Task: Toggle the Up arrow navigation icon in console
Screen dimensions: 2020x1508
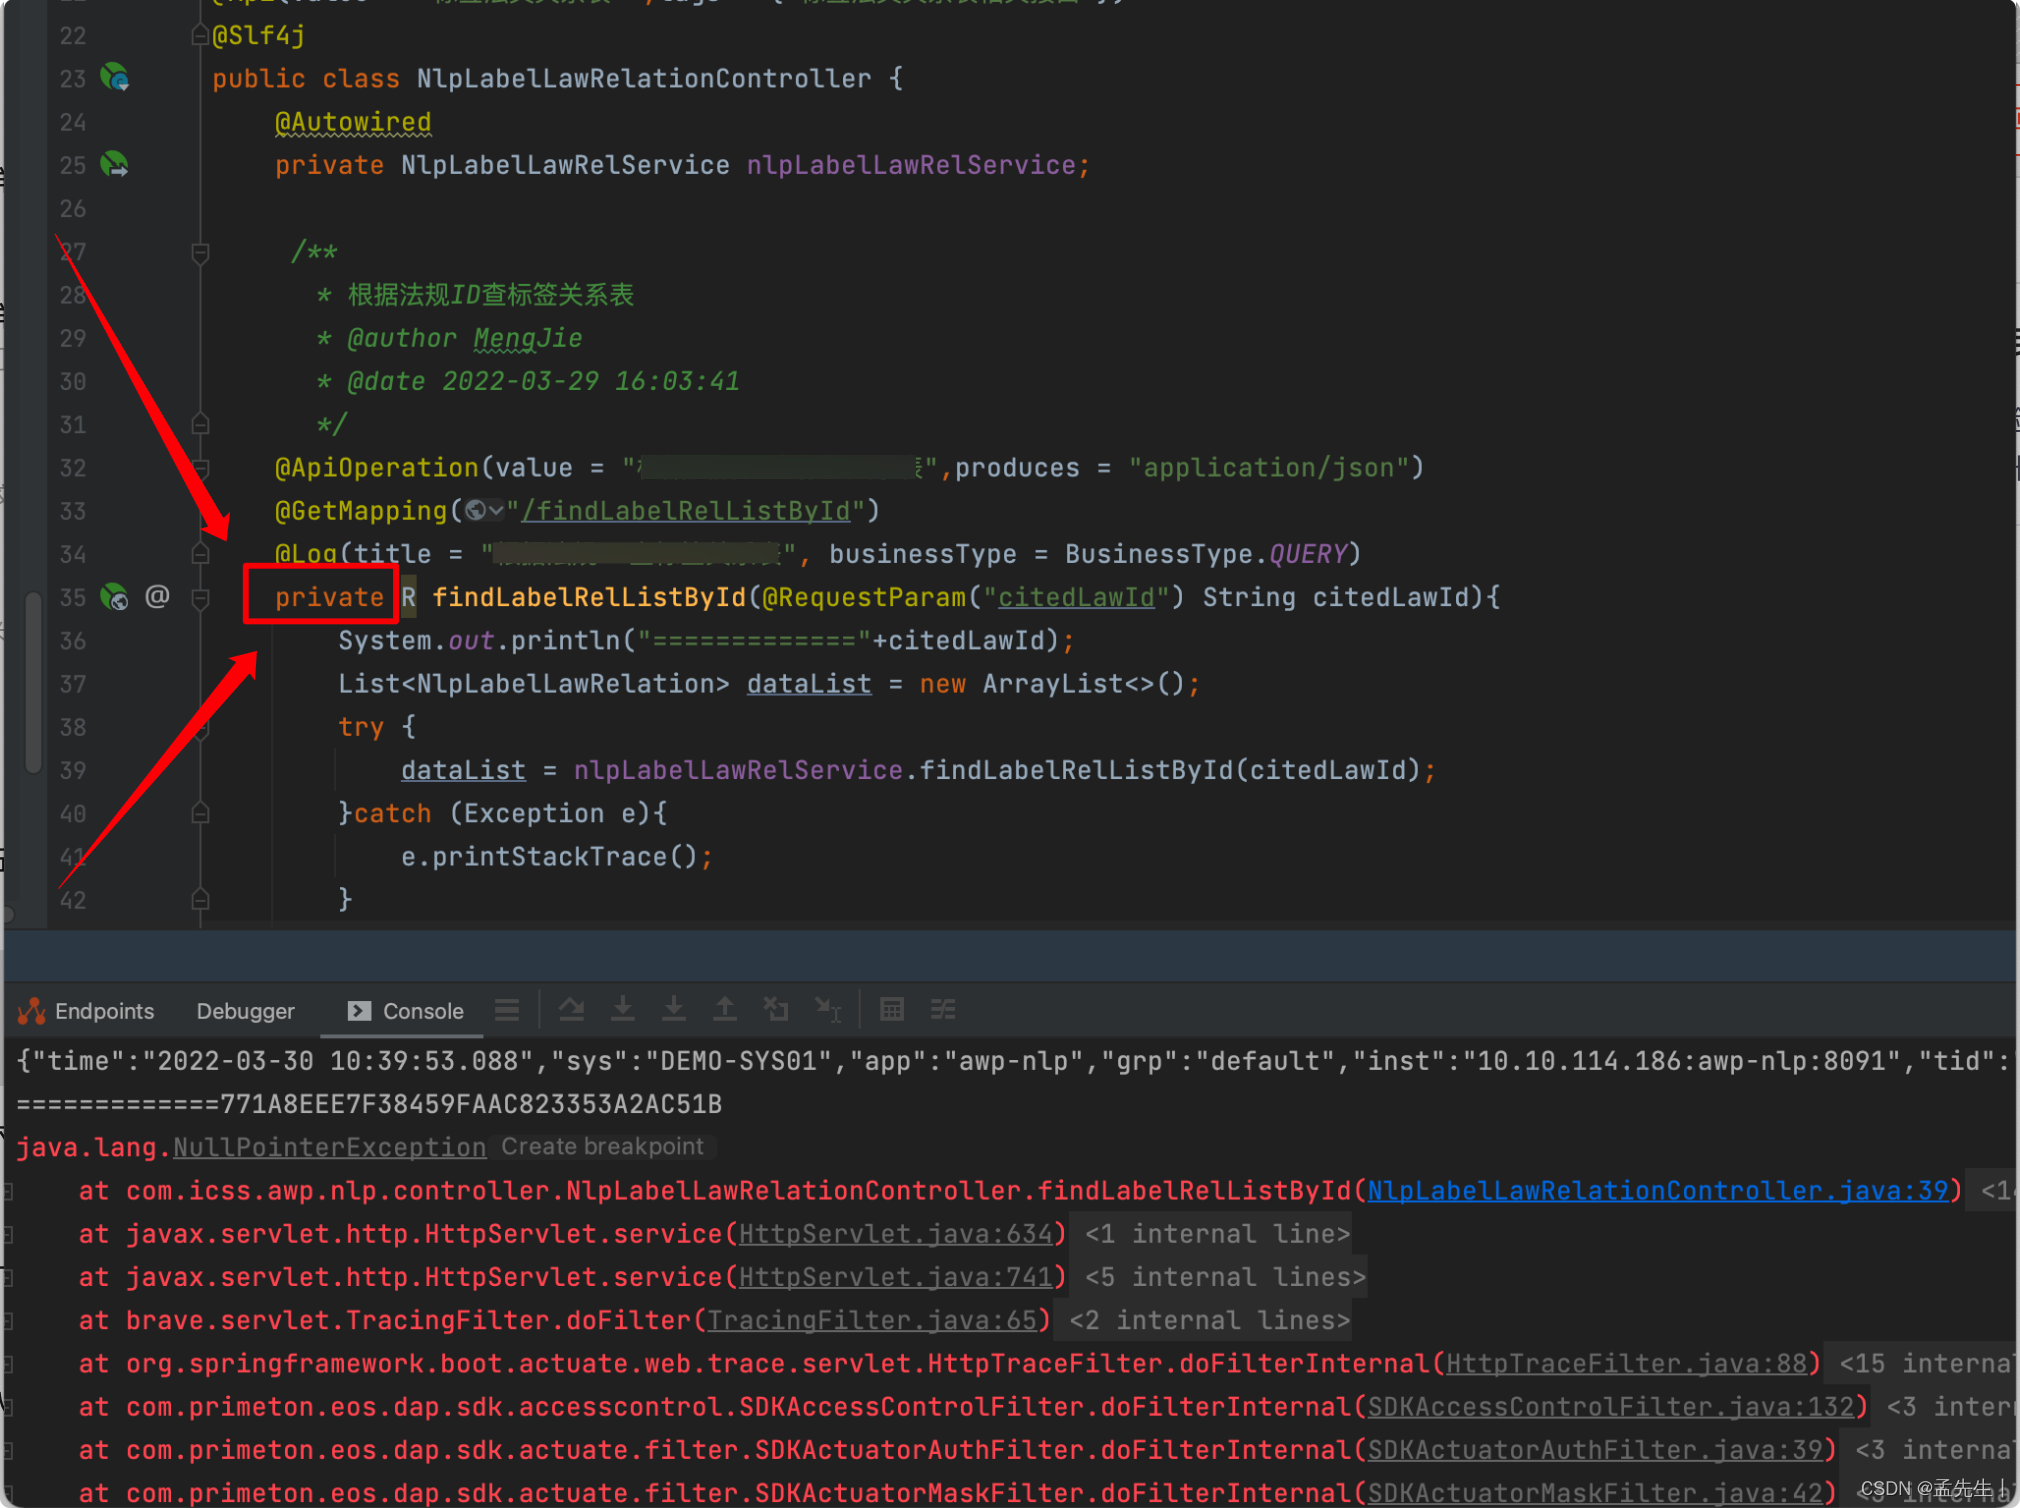Action: point(726,1010)
